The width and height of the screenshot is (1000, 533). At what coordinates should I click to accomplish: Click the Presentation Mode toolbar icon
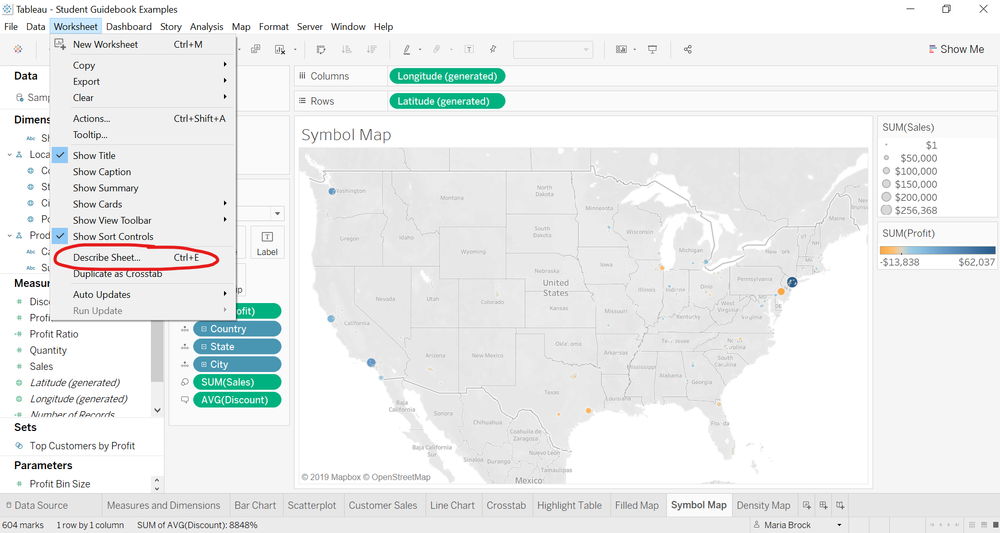click(652, 49)
